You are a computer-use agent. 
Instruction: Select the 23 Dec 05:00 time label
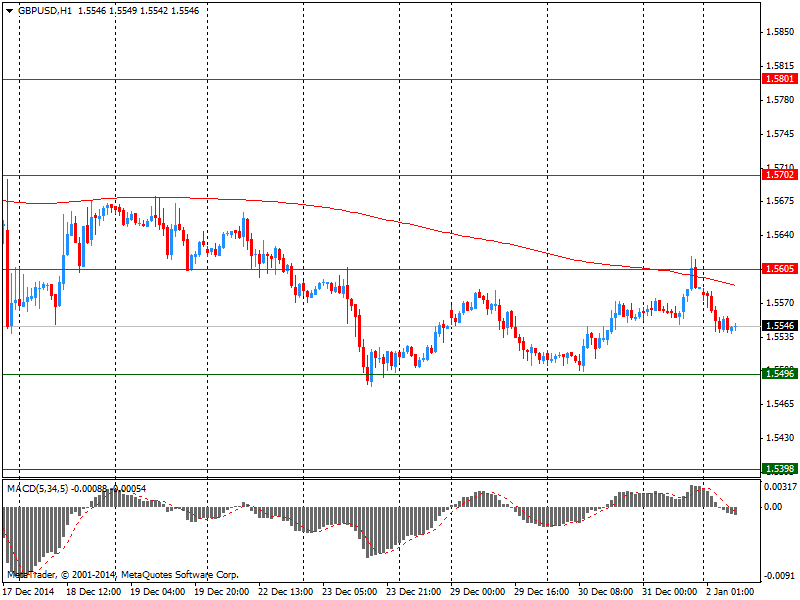[349, 592]
